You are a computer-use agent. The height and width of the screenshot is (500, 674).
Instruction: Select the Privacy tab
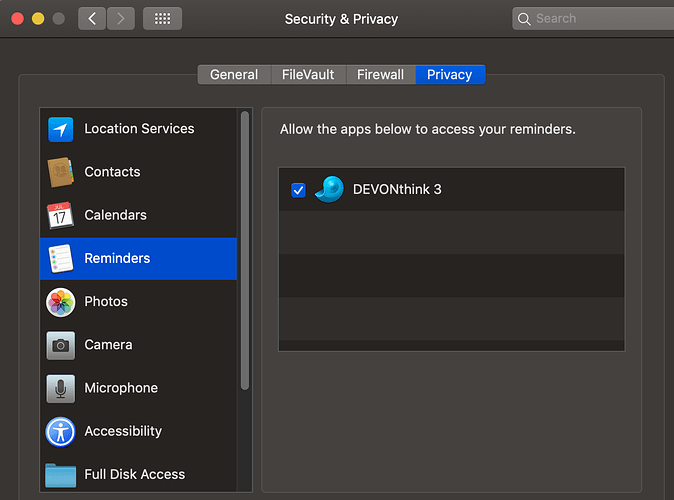click(x=449, y=75)
